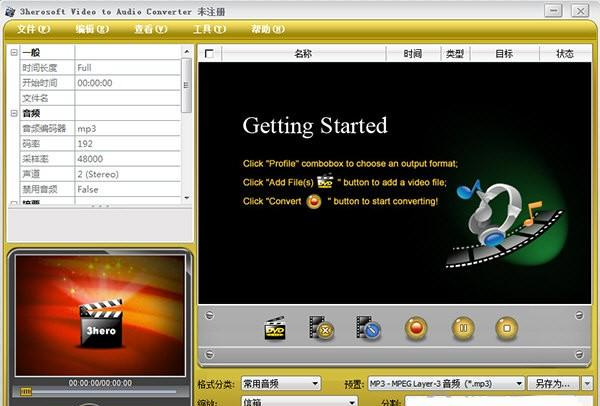Open the 编辑 menu
Viewport: 600px width, 406px height.
pos(92,29)
